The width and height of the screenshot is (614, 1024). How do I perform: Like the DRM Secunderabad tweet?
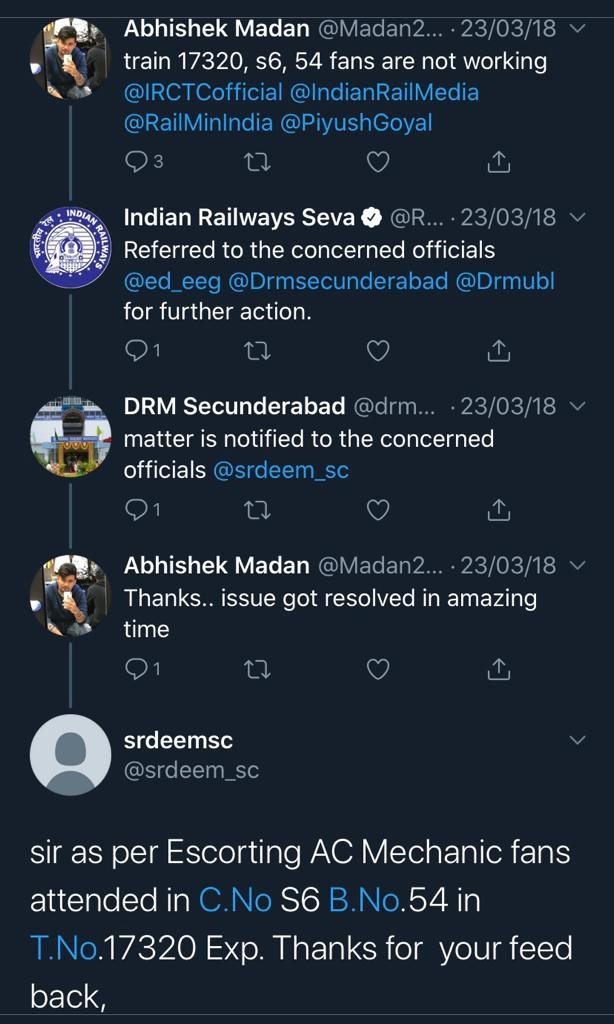[x=377, y=510]
